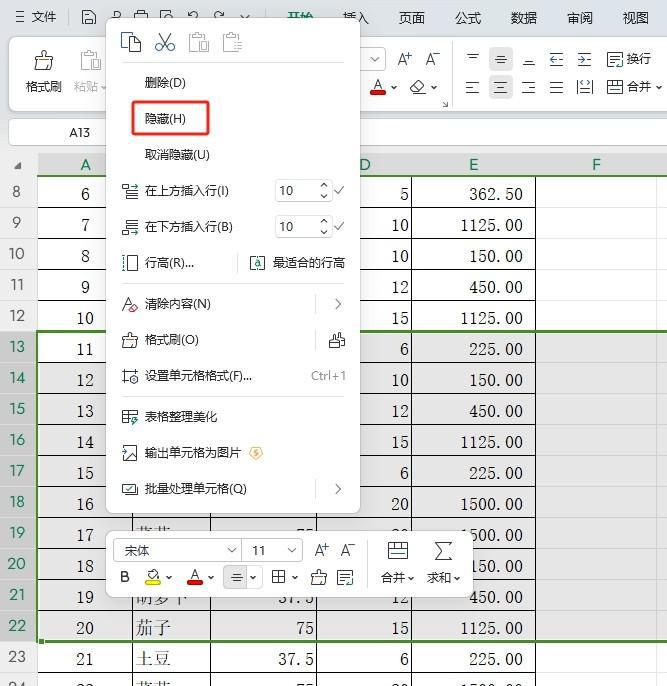Select the 格式刷 brush in the ribbon

click(44, 71)
